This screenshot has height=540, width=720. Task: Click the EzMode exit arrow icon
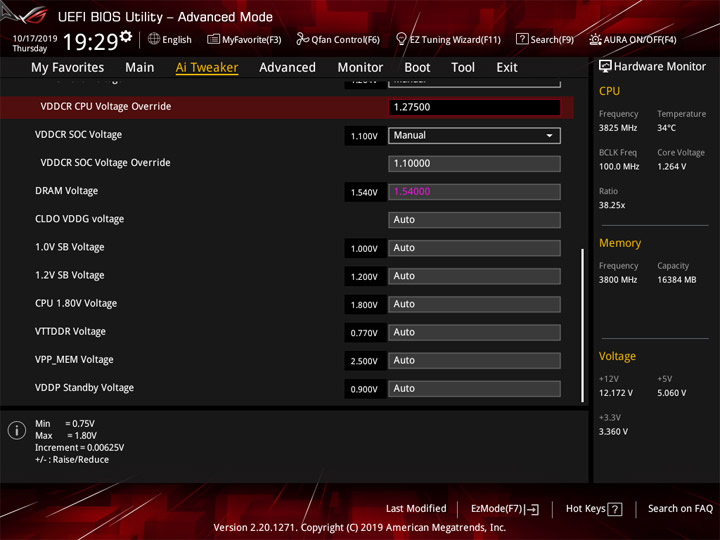[532, 509]
